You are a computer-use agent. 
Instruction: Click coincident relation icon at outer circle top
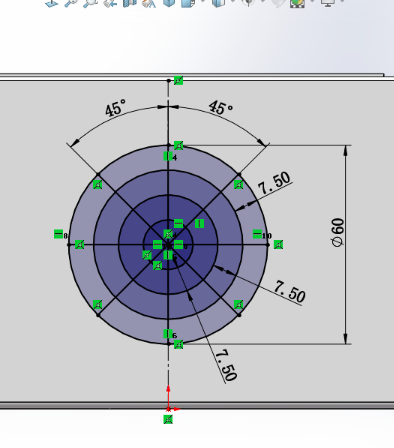(179, 145)
